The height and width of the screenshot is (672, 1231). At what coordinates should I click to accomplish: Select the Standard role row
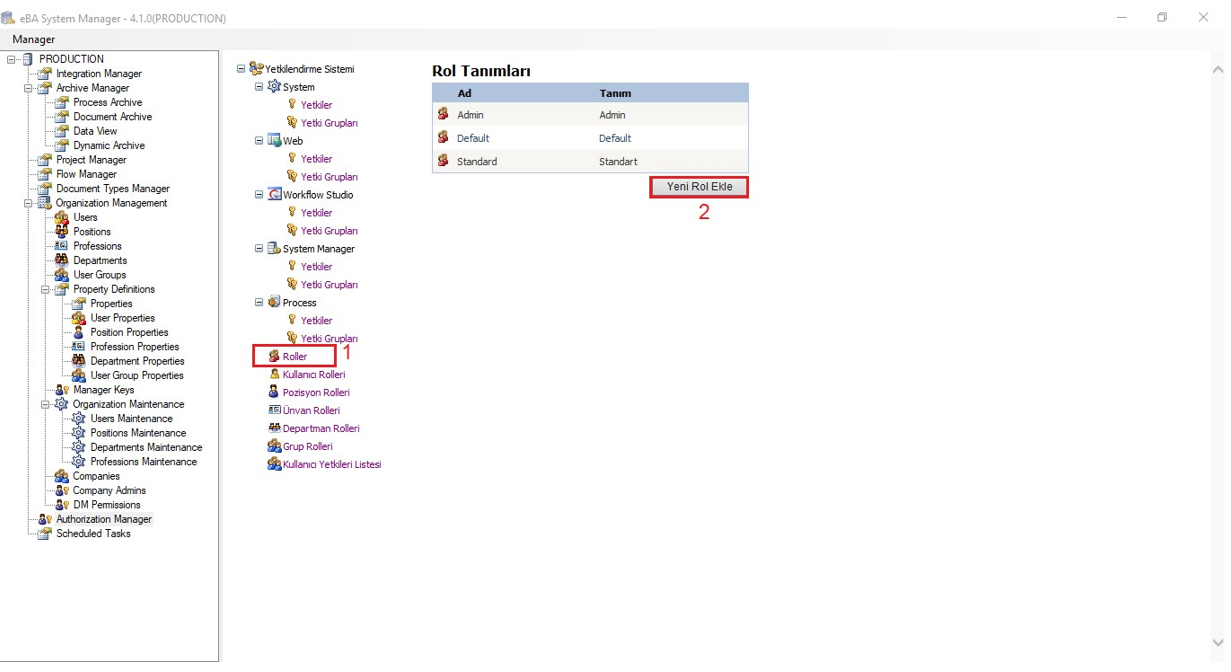tap(477, 161)
